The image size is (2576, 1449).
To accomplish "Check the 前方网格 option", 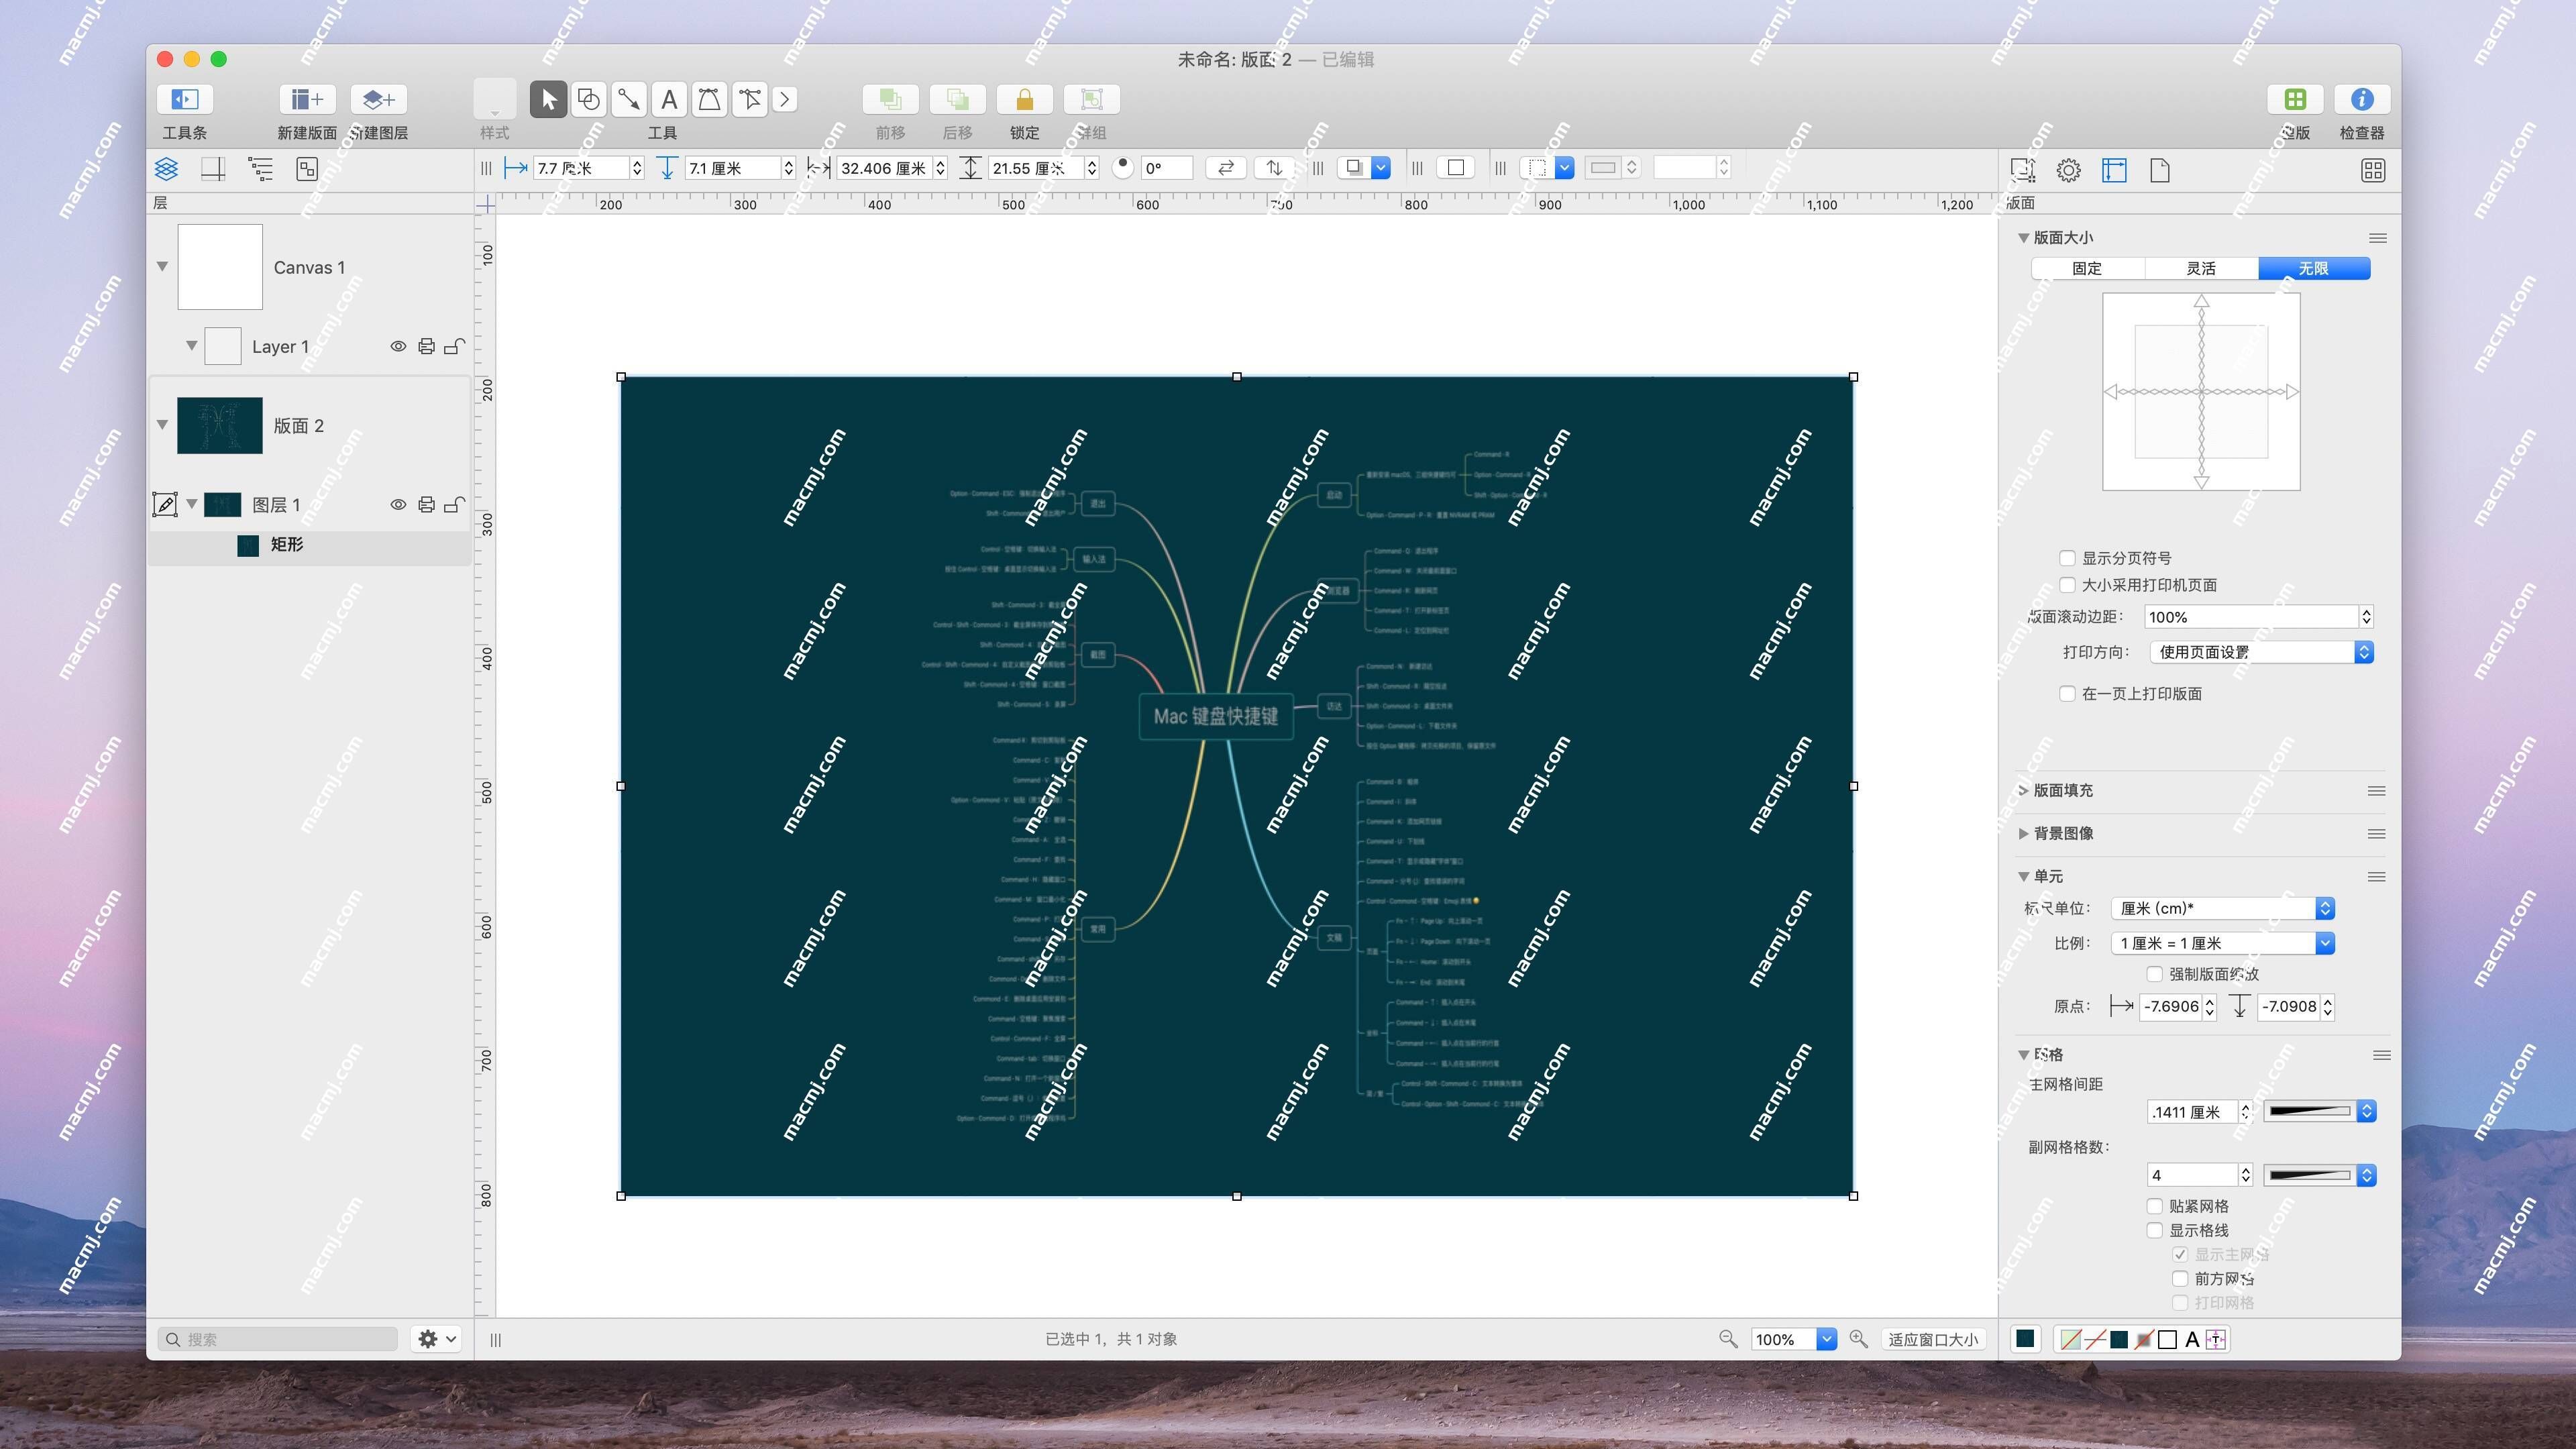I will 2180,1278.
